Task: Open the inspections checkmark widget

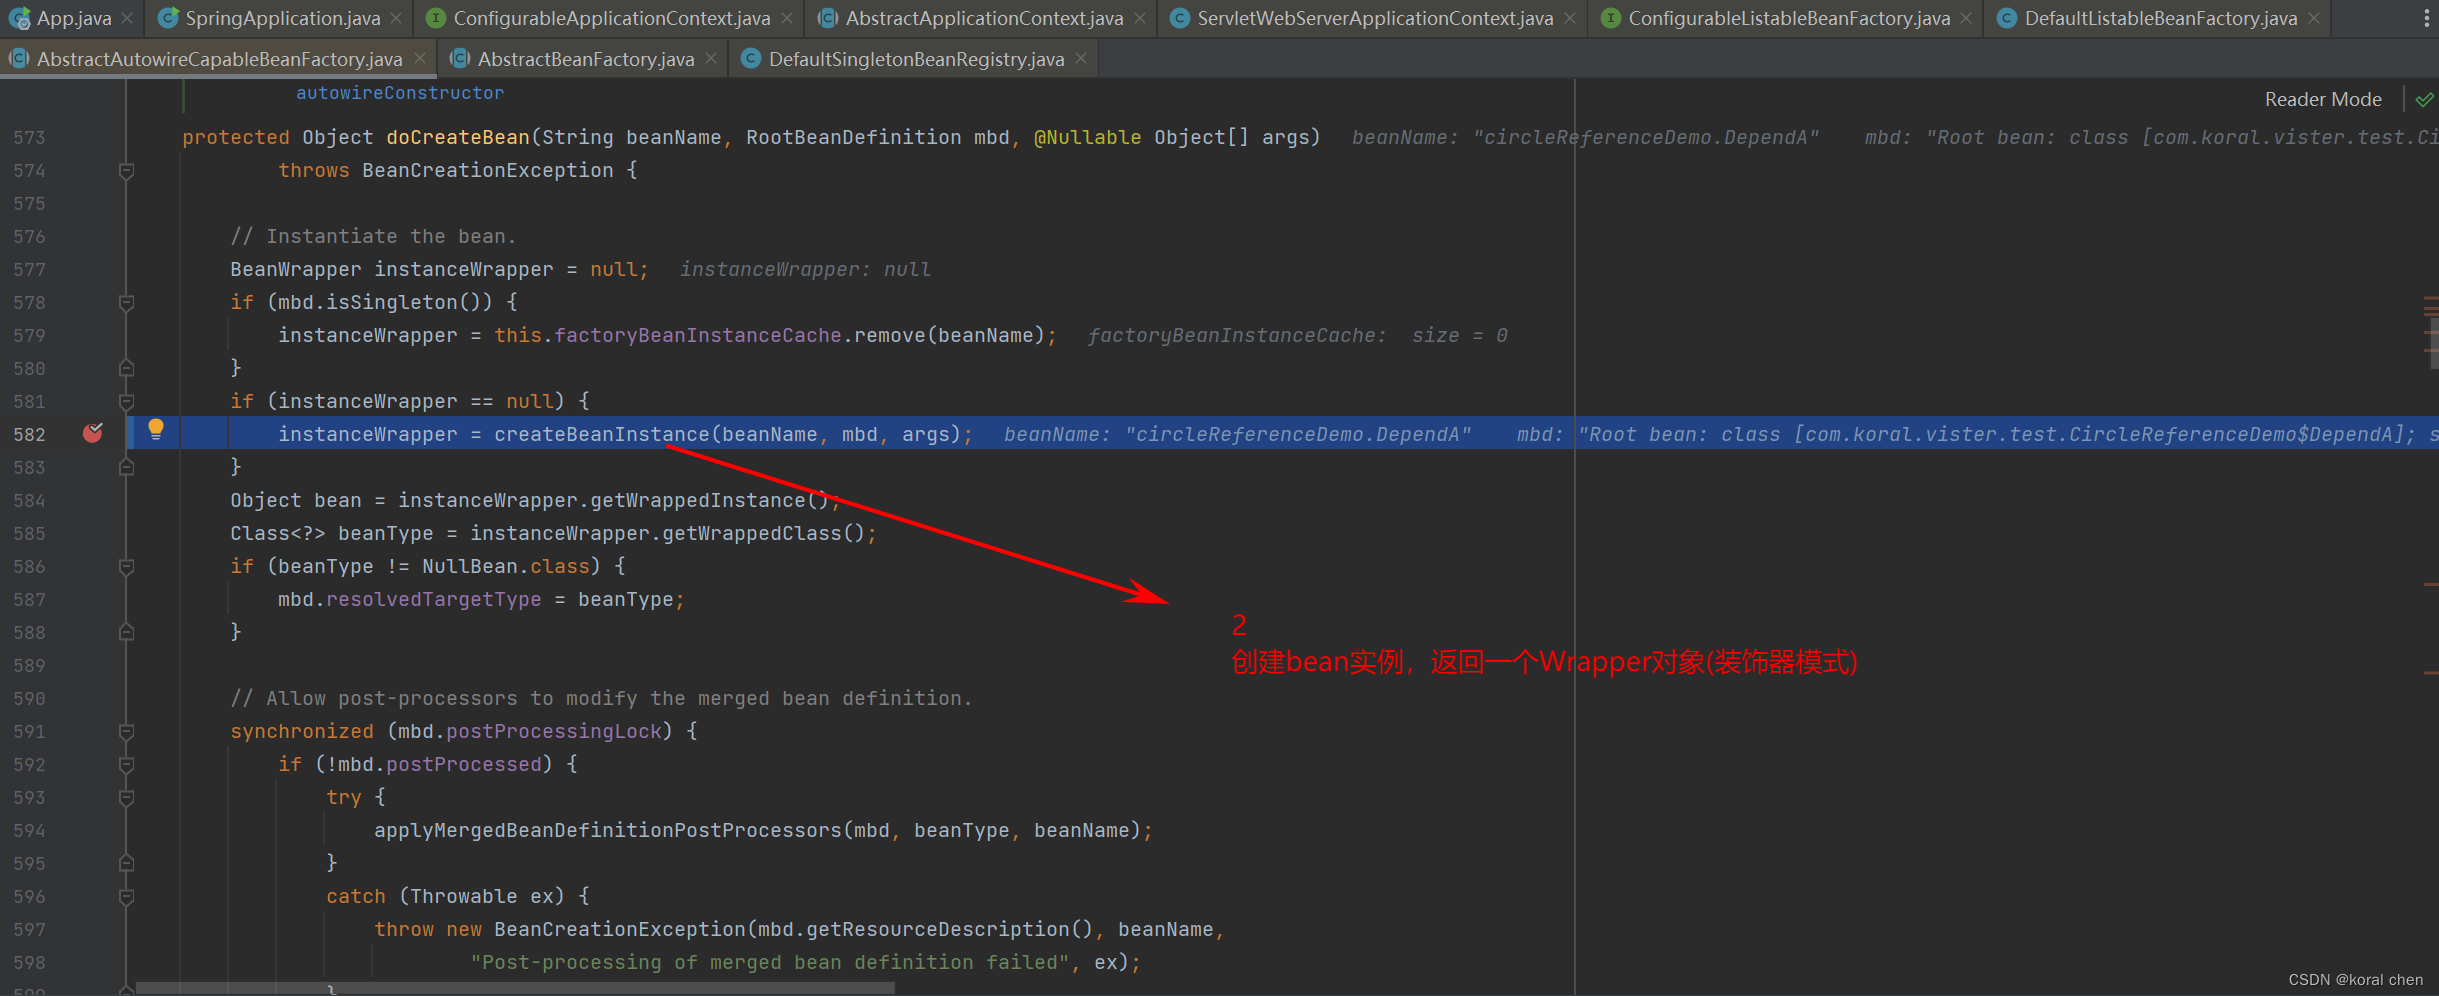Action: point(2425,99)
